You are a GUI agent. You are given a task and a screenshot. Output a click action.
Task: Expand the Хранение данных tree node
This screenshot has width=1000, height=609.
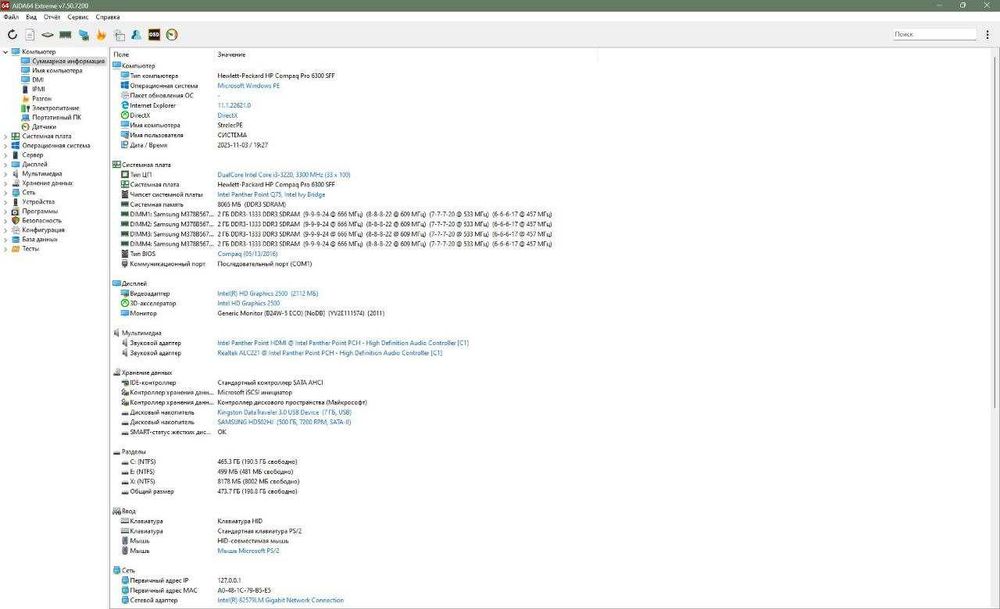pyautogui.click(x=6, y=183)
